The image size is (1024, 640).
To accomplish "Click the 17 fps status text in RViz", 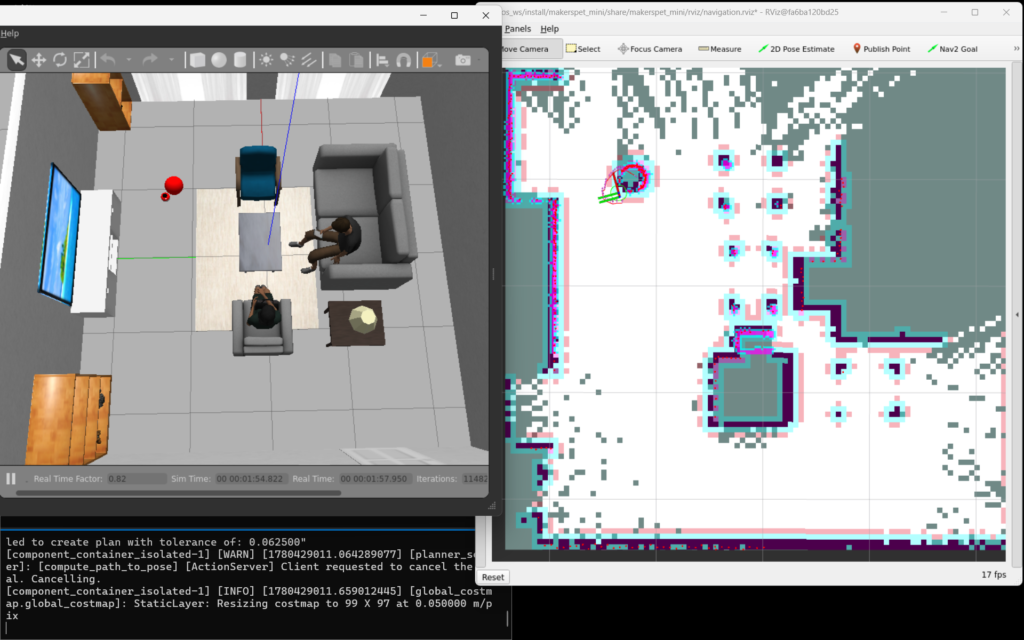I will coord(993,575).
